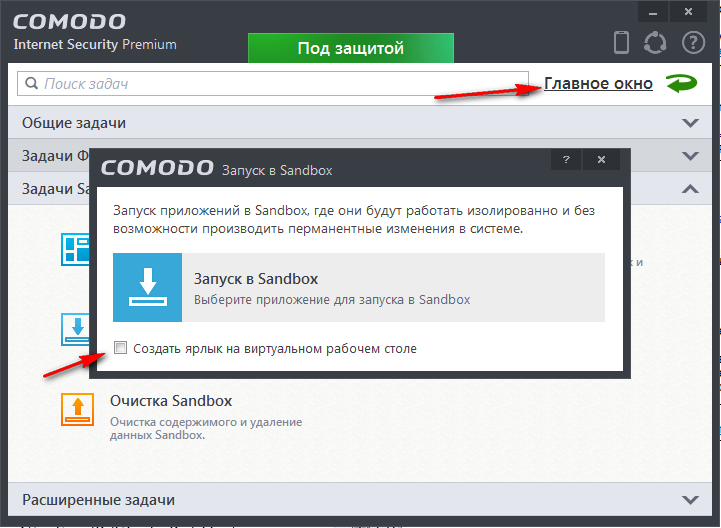The height and width of the screenshot is (528, 721).
Task: Click the partly hidden blue download icon behind dialog
Action: 75,329
